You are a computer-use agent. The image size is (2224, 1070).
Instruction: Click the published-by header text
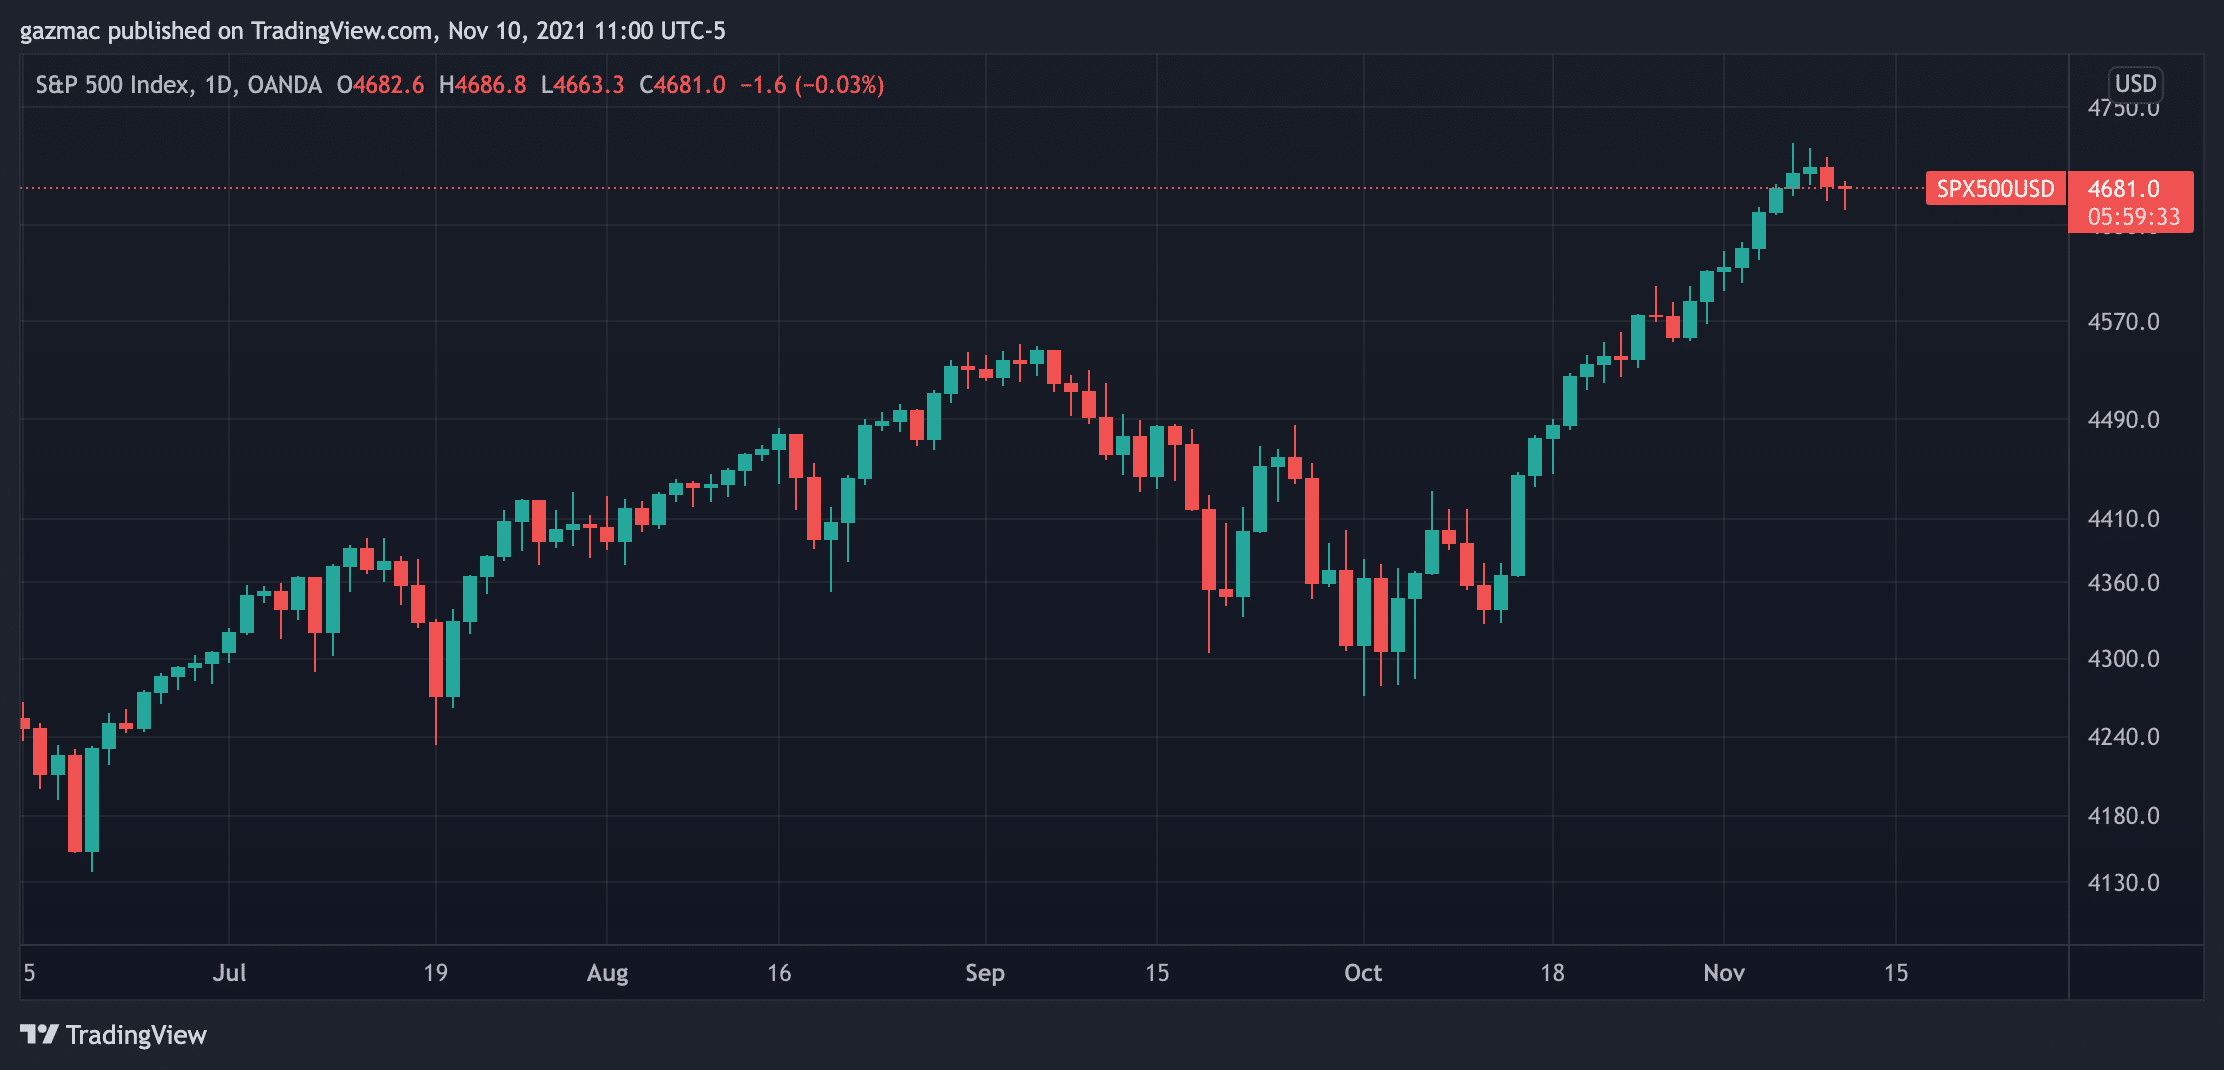(x=373, y=31)
